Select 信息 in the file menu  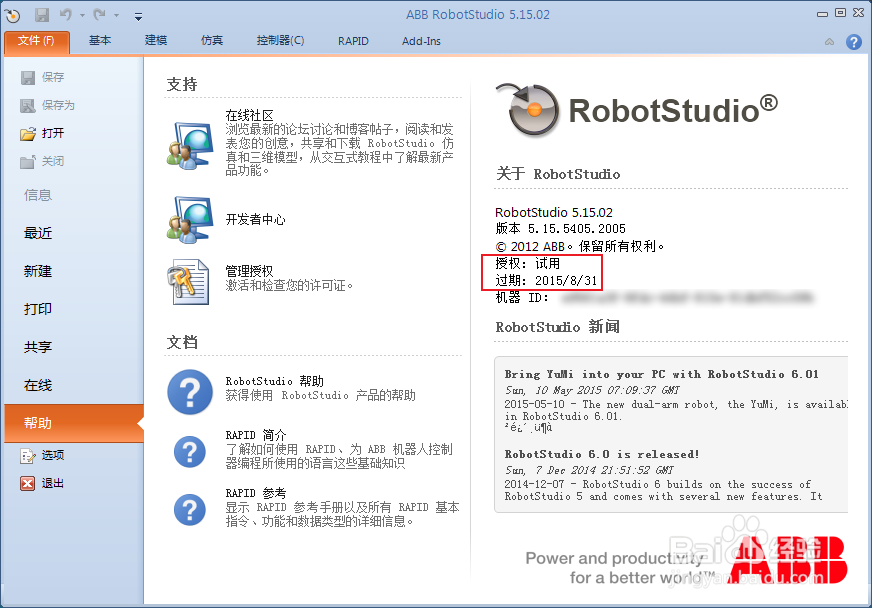38,195
